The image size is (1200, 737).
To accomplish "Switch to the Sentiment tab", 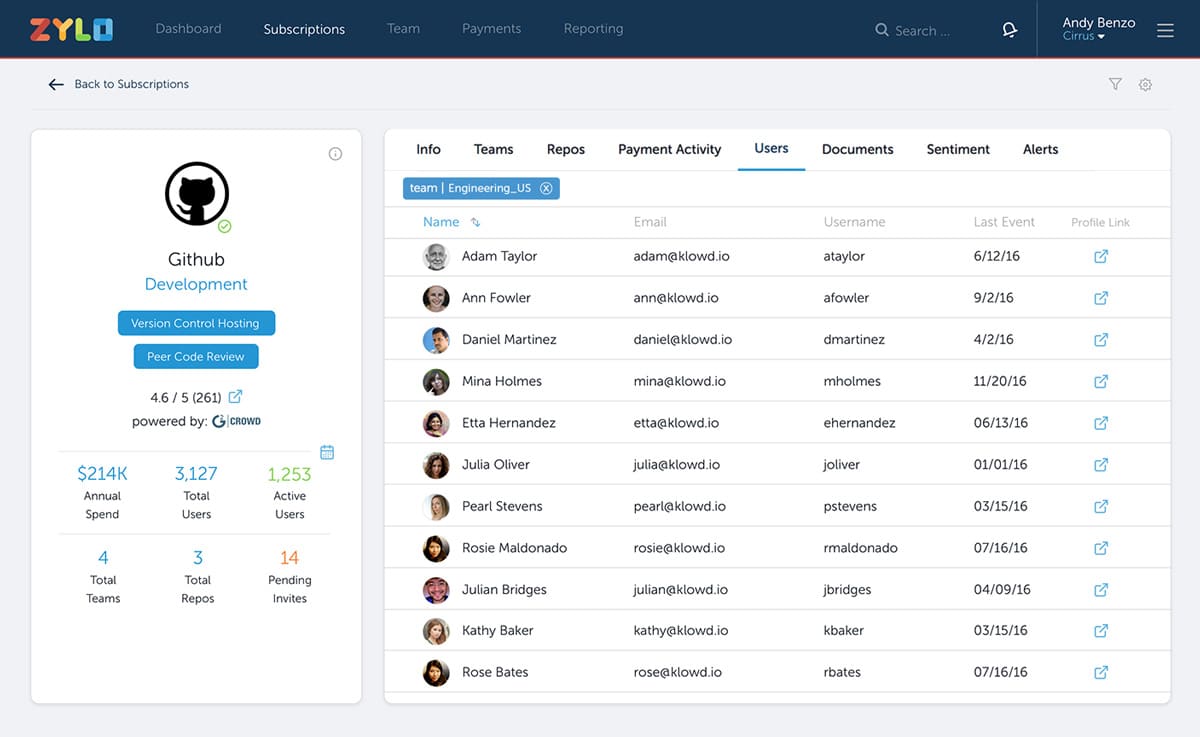I will [958, 149].
